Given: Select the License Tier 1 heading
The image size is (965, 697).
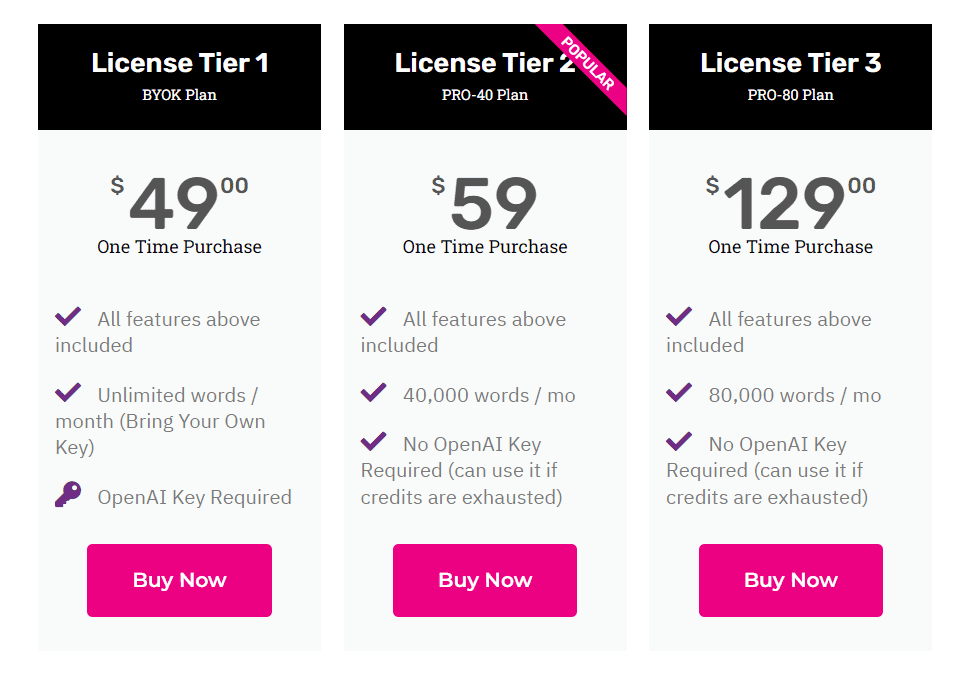Looking at the screenshot, I should (x=180, y=63).
